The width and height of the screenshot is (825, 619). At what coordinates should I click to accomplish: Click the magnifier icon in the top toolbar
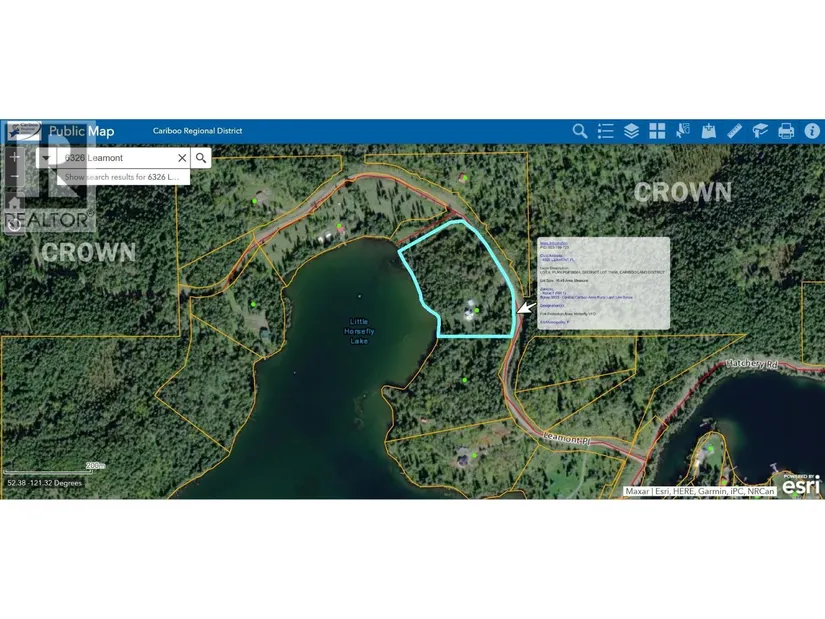click(579, 131)
